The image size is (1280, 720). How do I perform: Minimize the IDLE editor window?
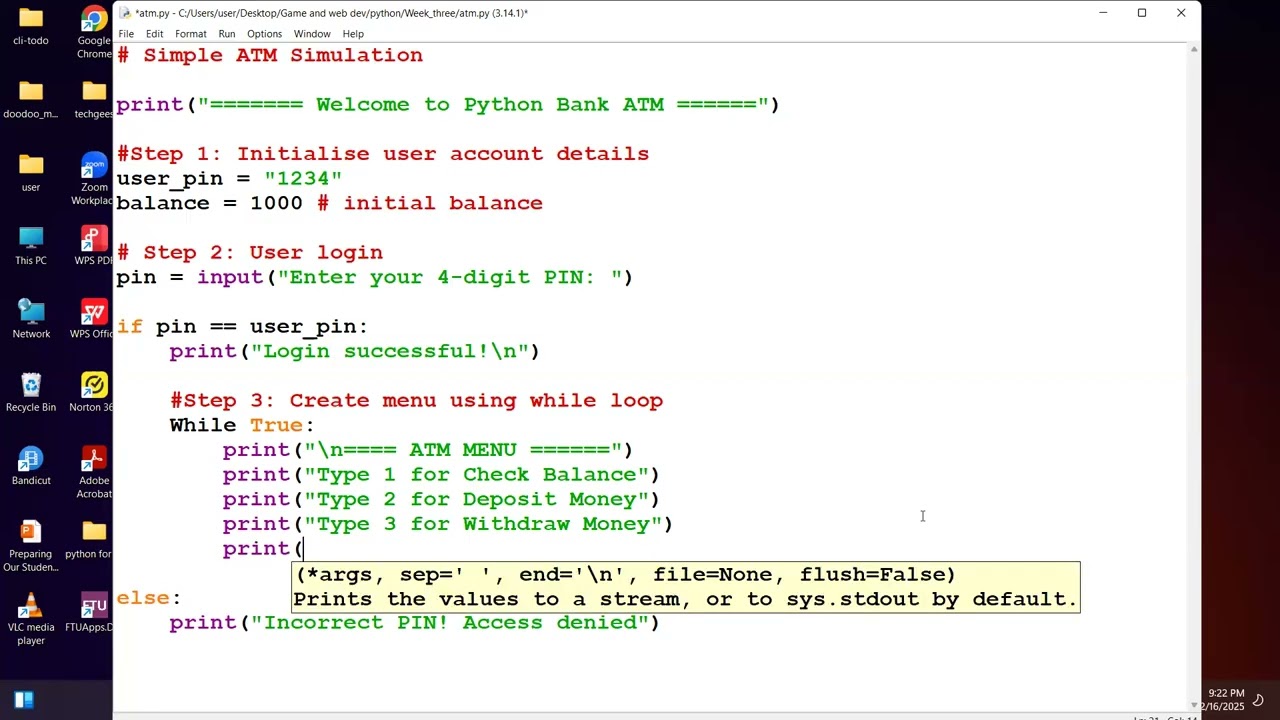[1103, 13]
